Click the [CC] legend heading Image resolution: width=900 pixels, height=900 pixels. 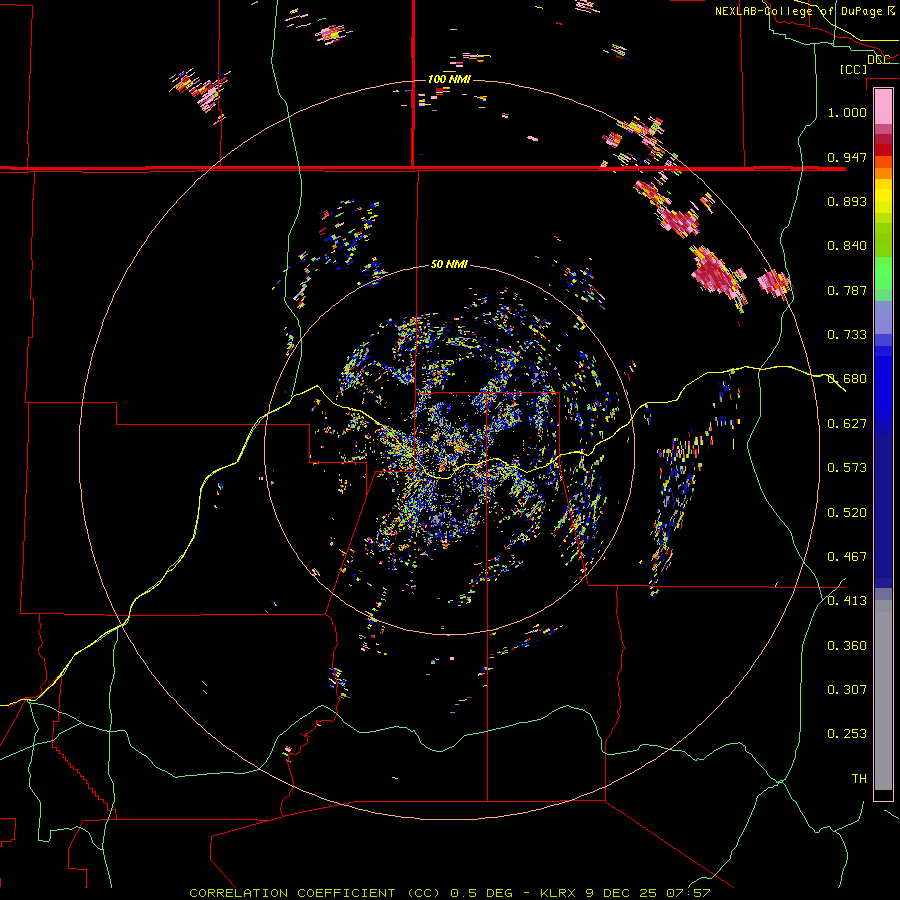[x=854, y=69]
